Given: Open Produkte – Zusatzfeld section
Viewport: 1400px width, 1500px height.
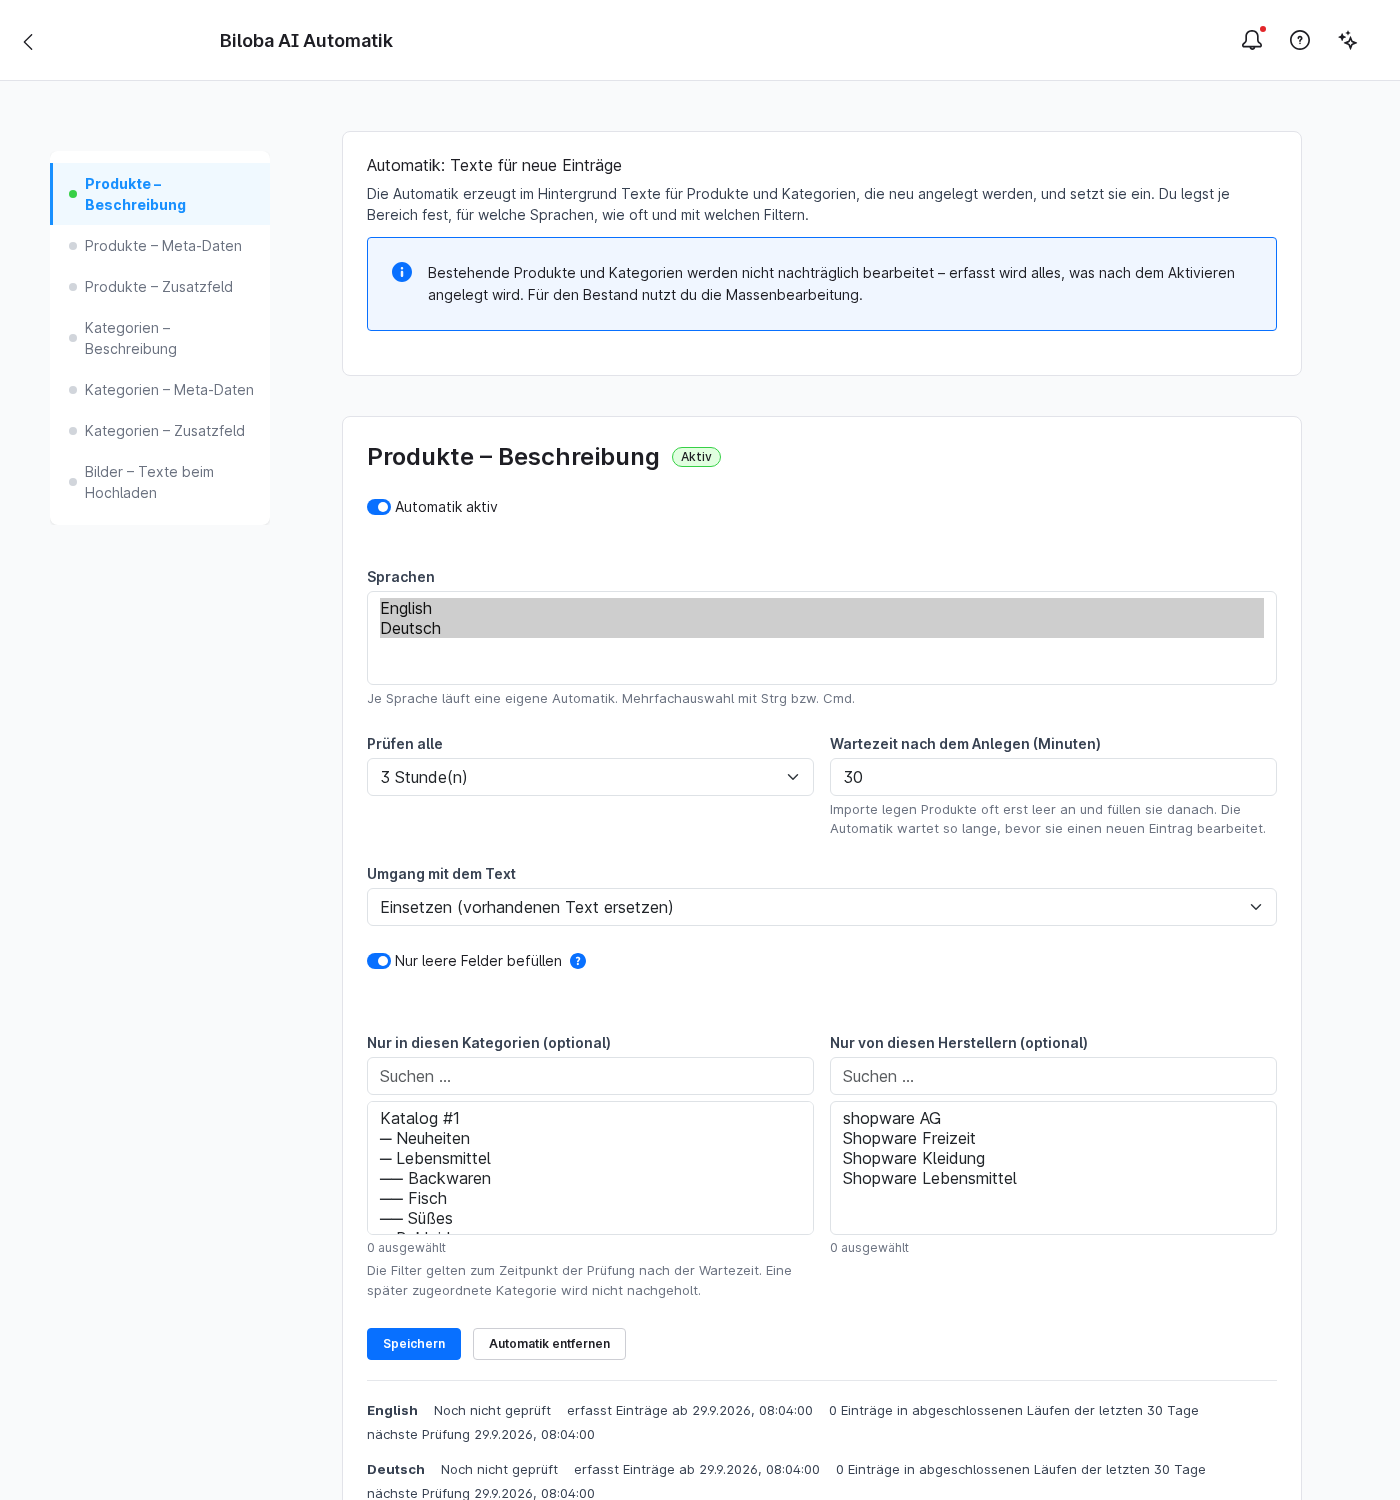Looking at the screenshot, I should (160, 287).
